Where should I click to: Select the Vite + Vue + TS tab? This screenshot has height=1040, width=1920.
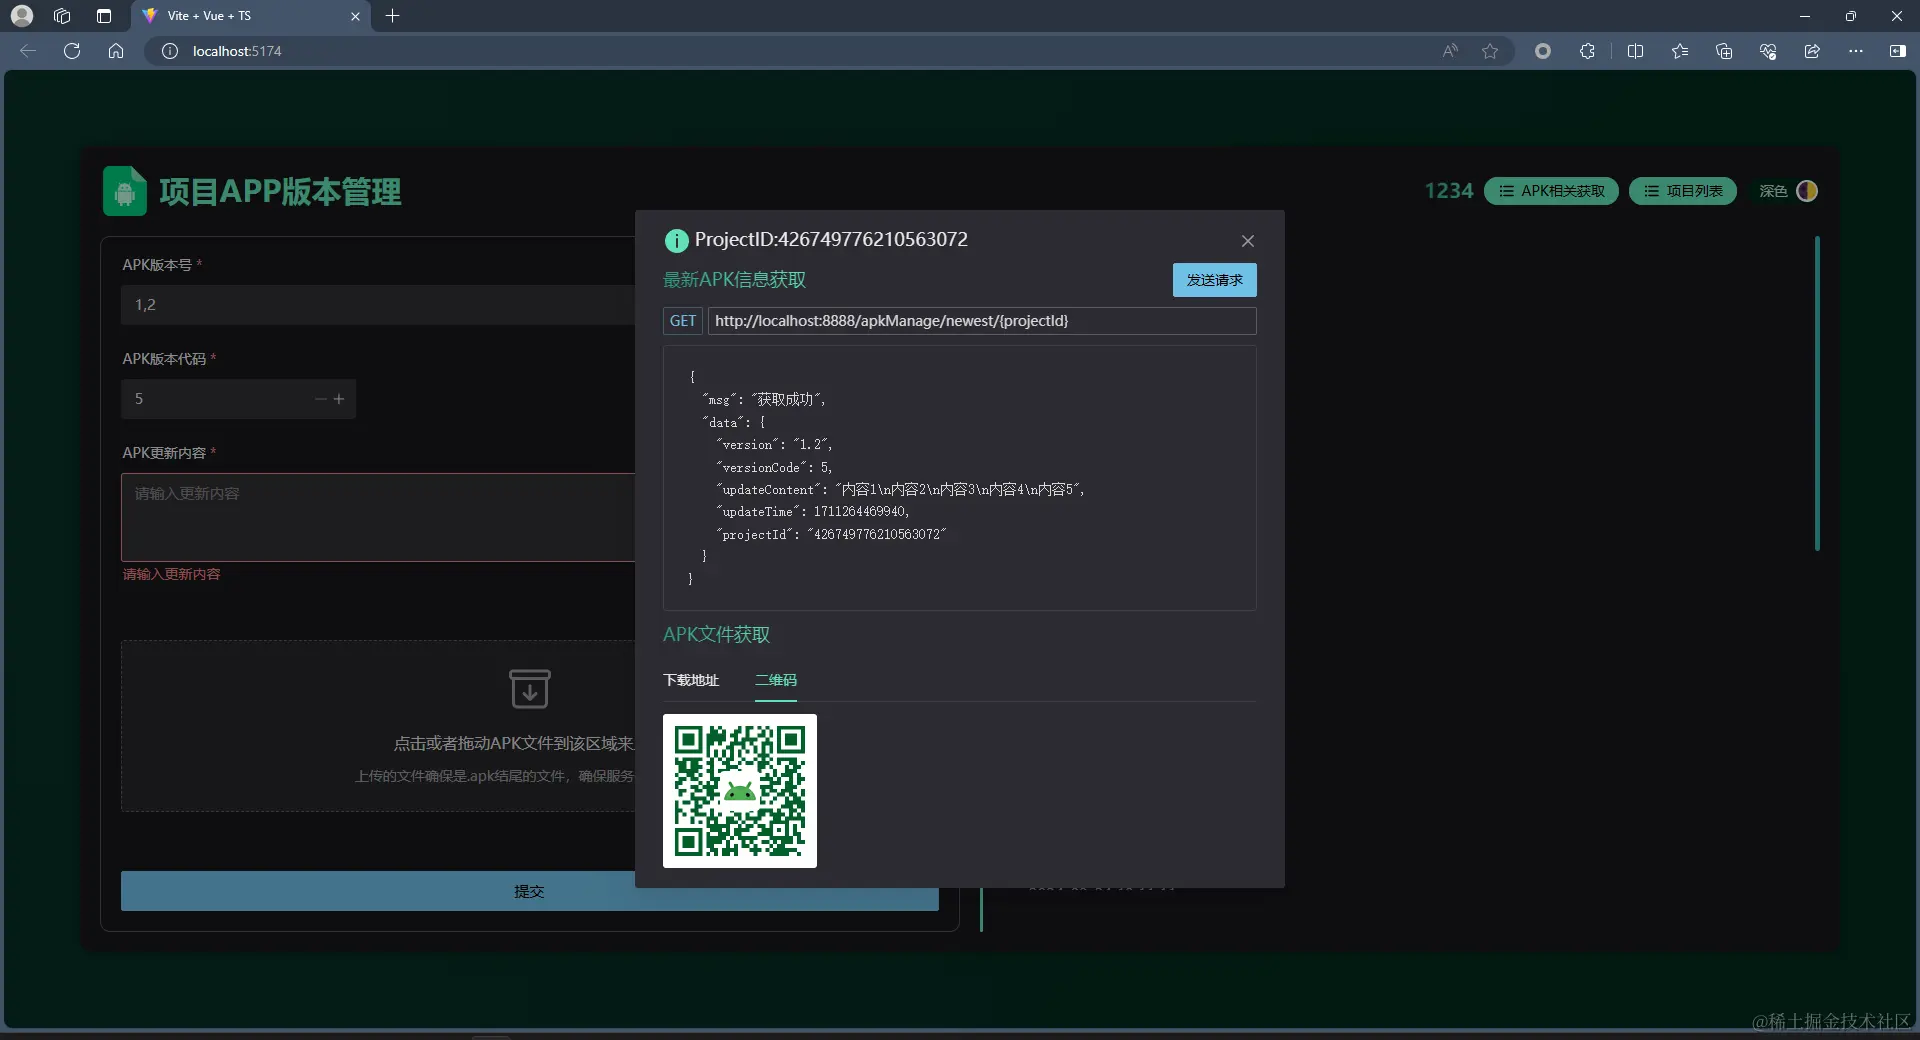[250, 16]
